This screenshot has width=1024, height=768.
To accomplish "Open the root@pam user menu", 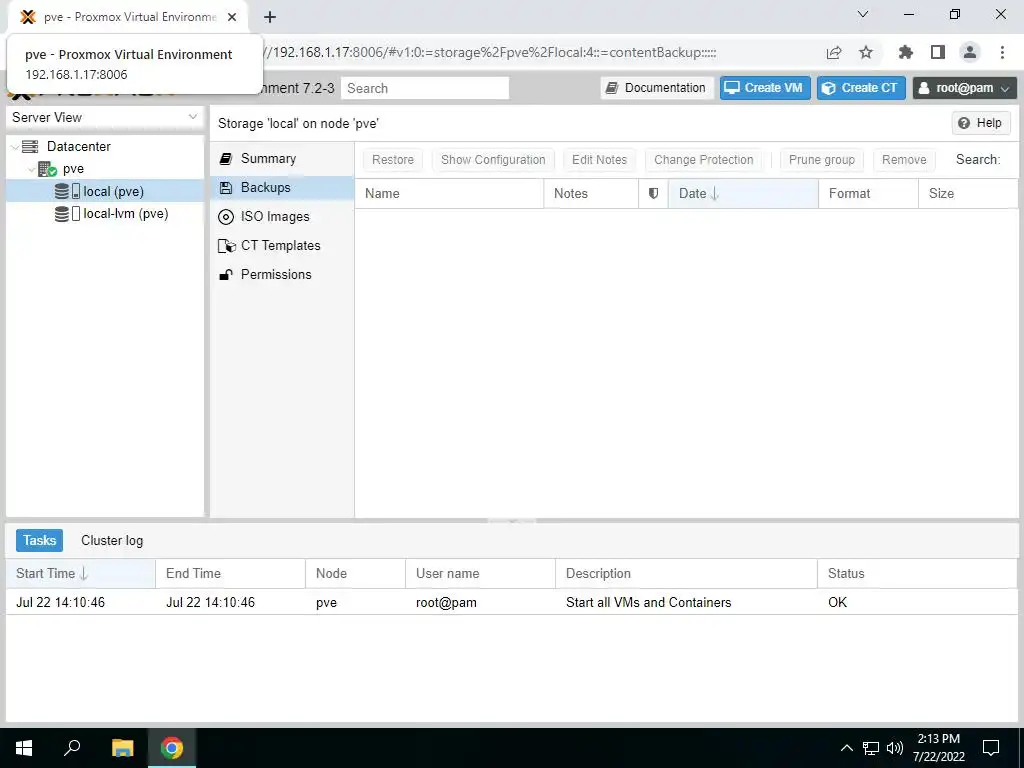I will click(965, 88).
